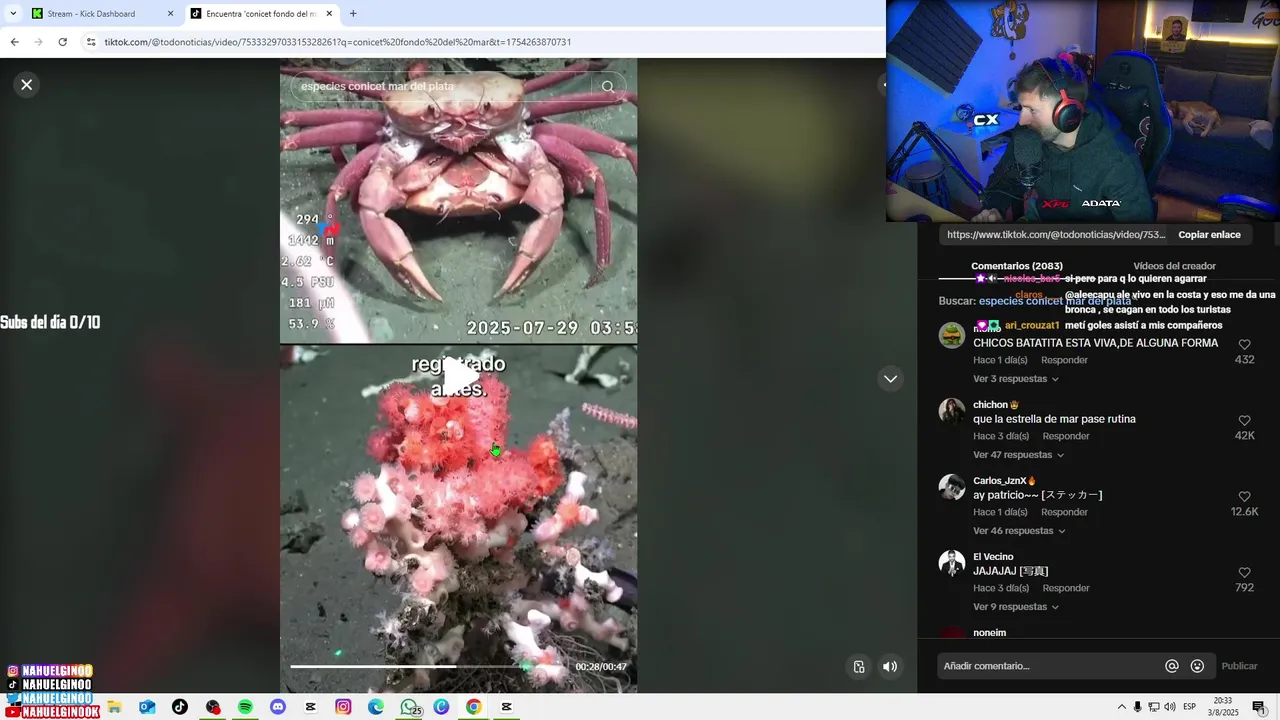The width and height of the screenshot is (1280, 720).
Task: Open the browser tab search dropdown
Action: [x=12, y=14]
